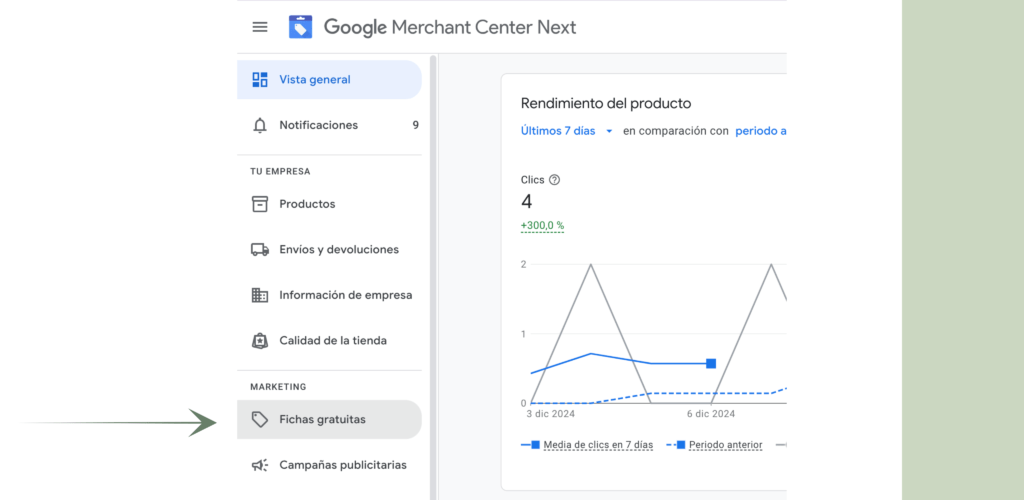Open Notificaciones menu item
The width and height of the screenshot is (1024, 500).
click(x=329, y=125)
